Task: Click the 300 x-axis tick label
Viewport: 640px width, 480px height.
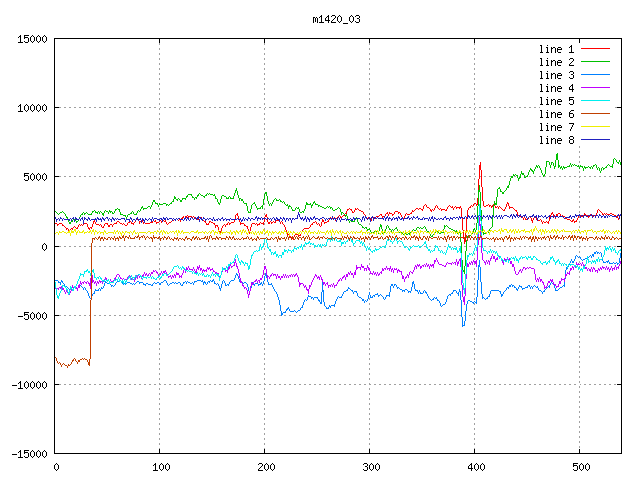Action: click(369, 467)
